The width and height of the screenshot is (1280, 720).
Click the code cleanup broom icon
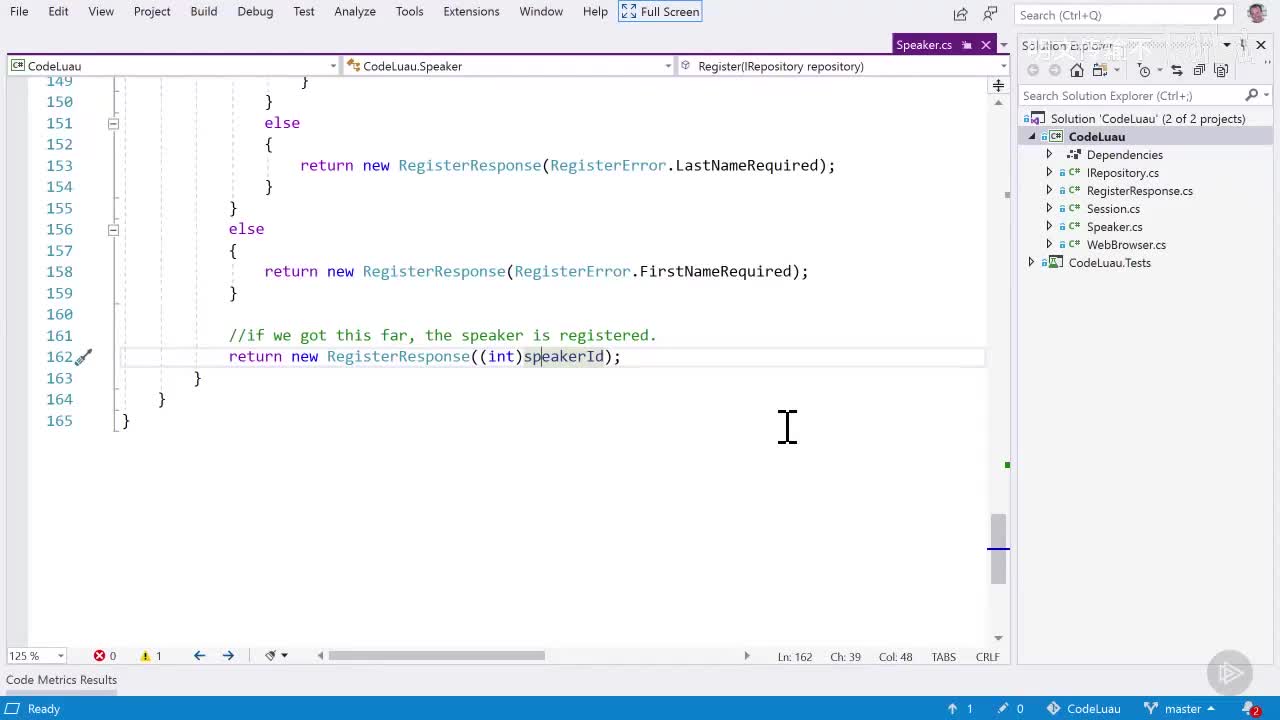[x=270, y=656]
